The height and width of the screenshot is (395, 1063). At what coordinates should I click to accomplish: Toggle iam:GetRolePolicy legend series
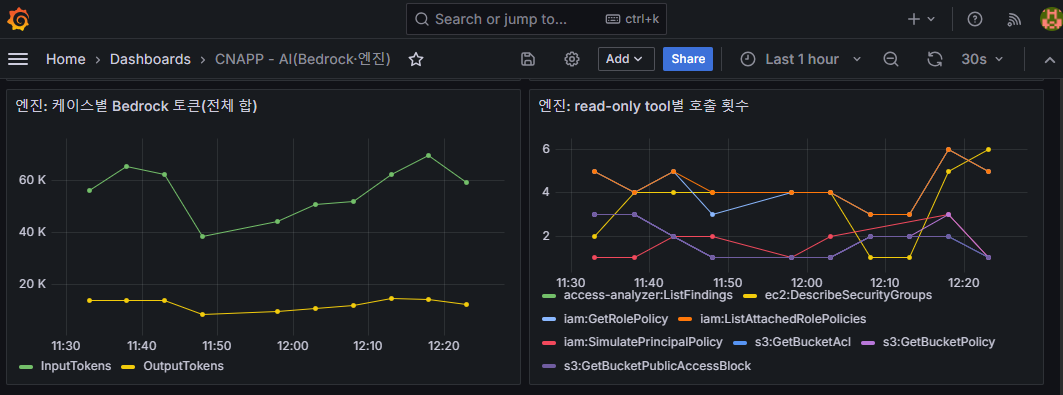(x=616, y=319)
